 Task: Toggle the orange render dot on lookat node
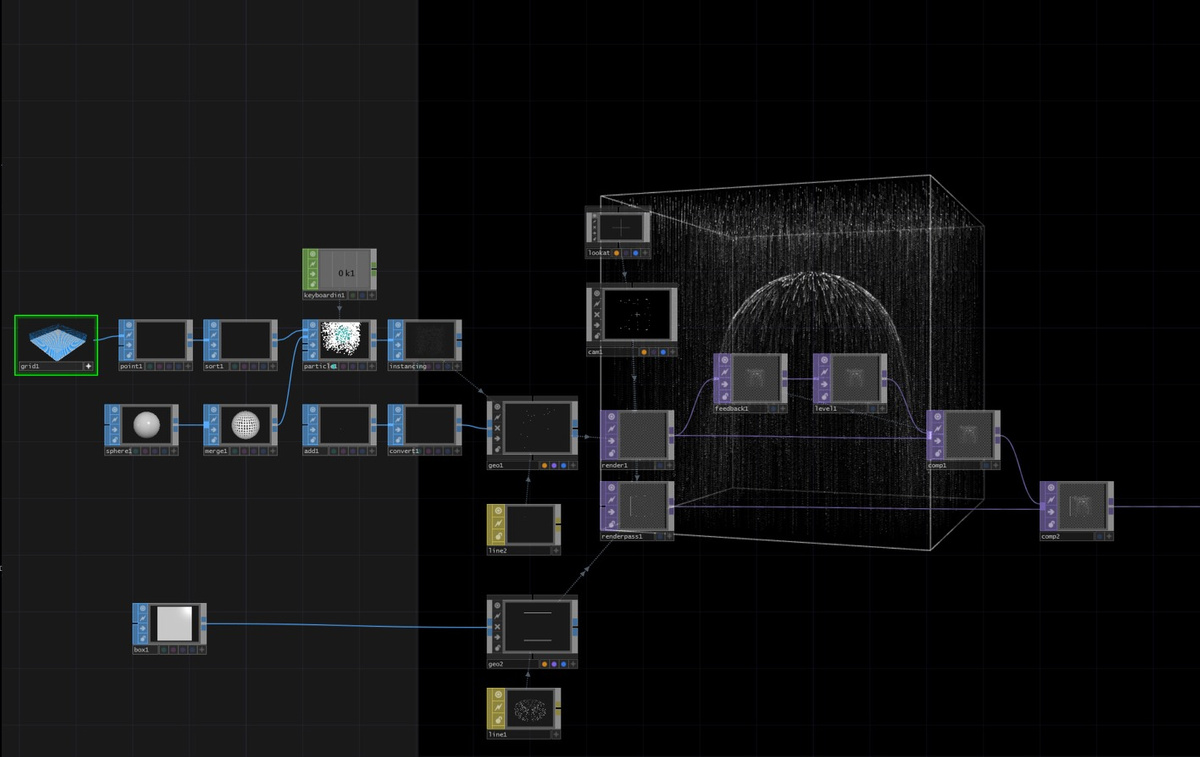click(x=617, y=252)
